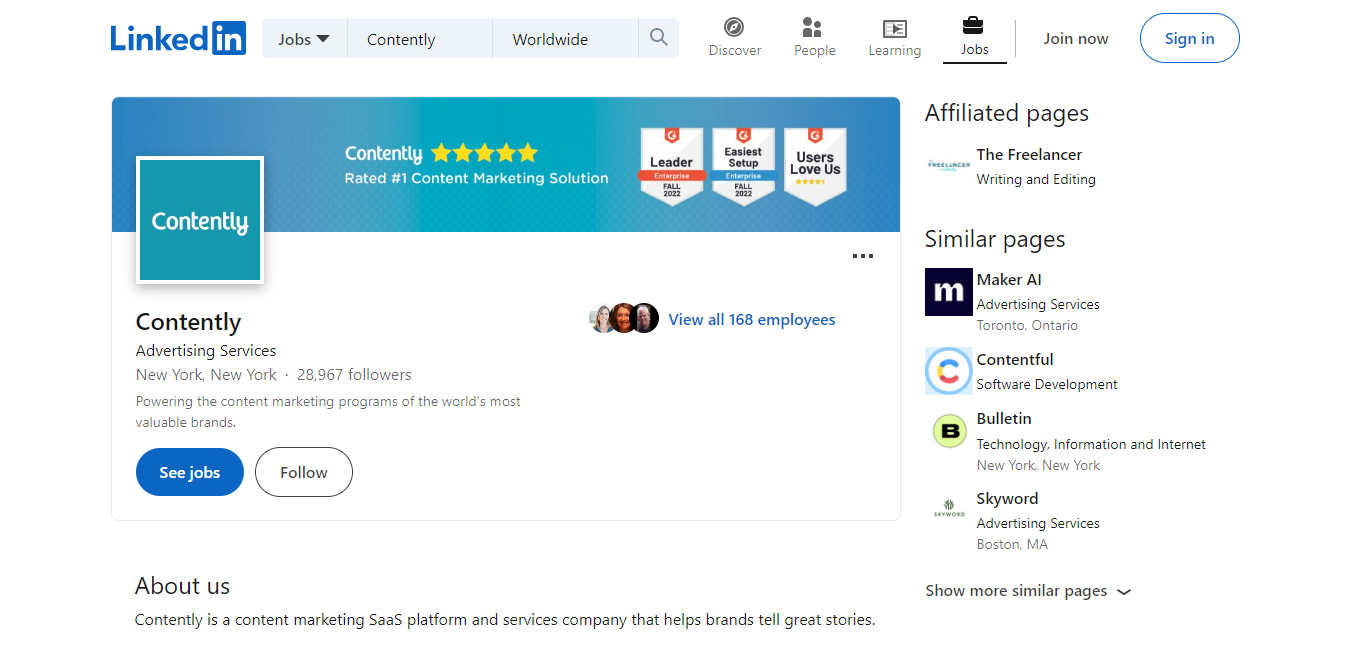The height and width of the screenshot is (647, 1348).
Task: Click the Bulletin logo icon
Action: [949, 431]
